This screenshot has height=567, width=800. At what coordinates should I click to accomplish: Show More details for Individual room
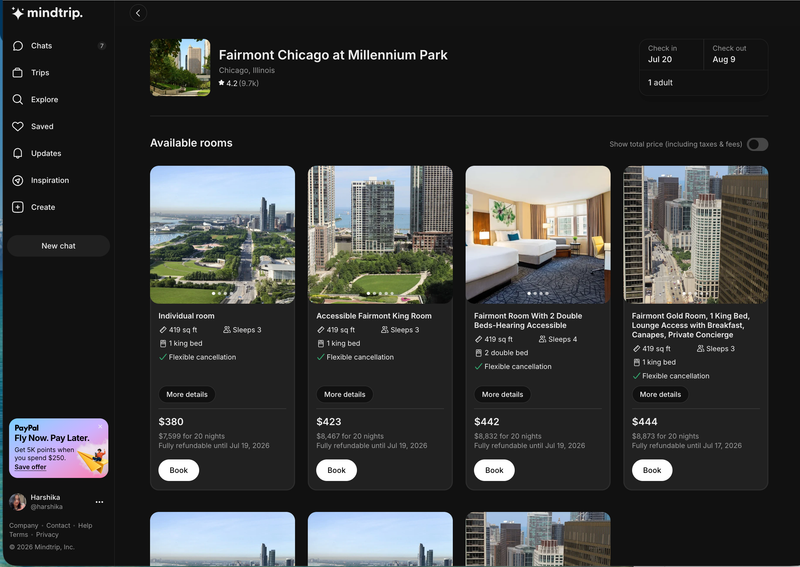[x=187, y=395]
